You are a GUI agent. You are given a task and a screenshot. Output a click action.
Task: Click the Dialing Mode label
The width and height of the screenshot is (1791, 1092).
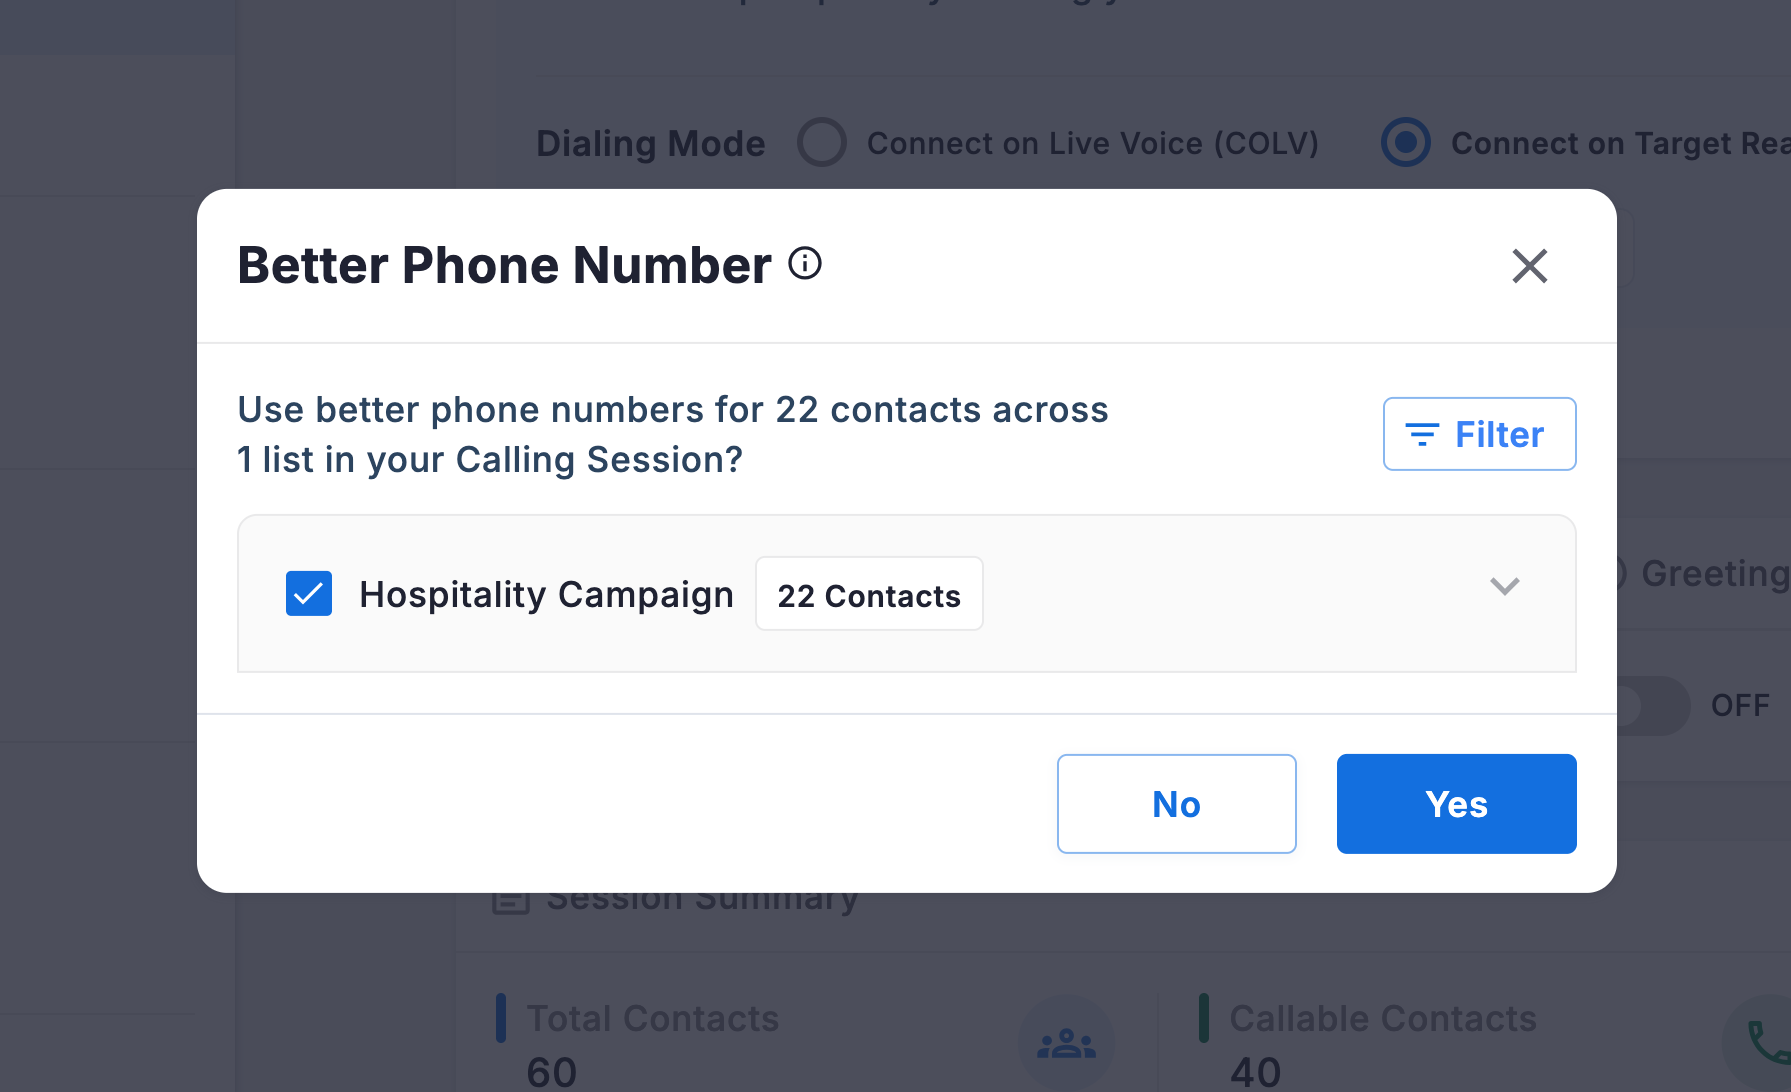(650, 144)
